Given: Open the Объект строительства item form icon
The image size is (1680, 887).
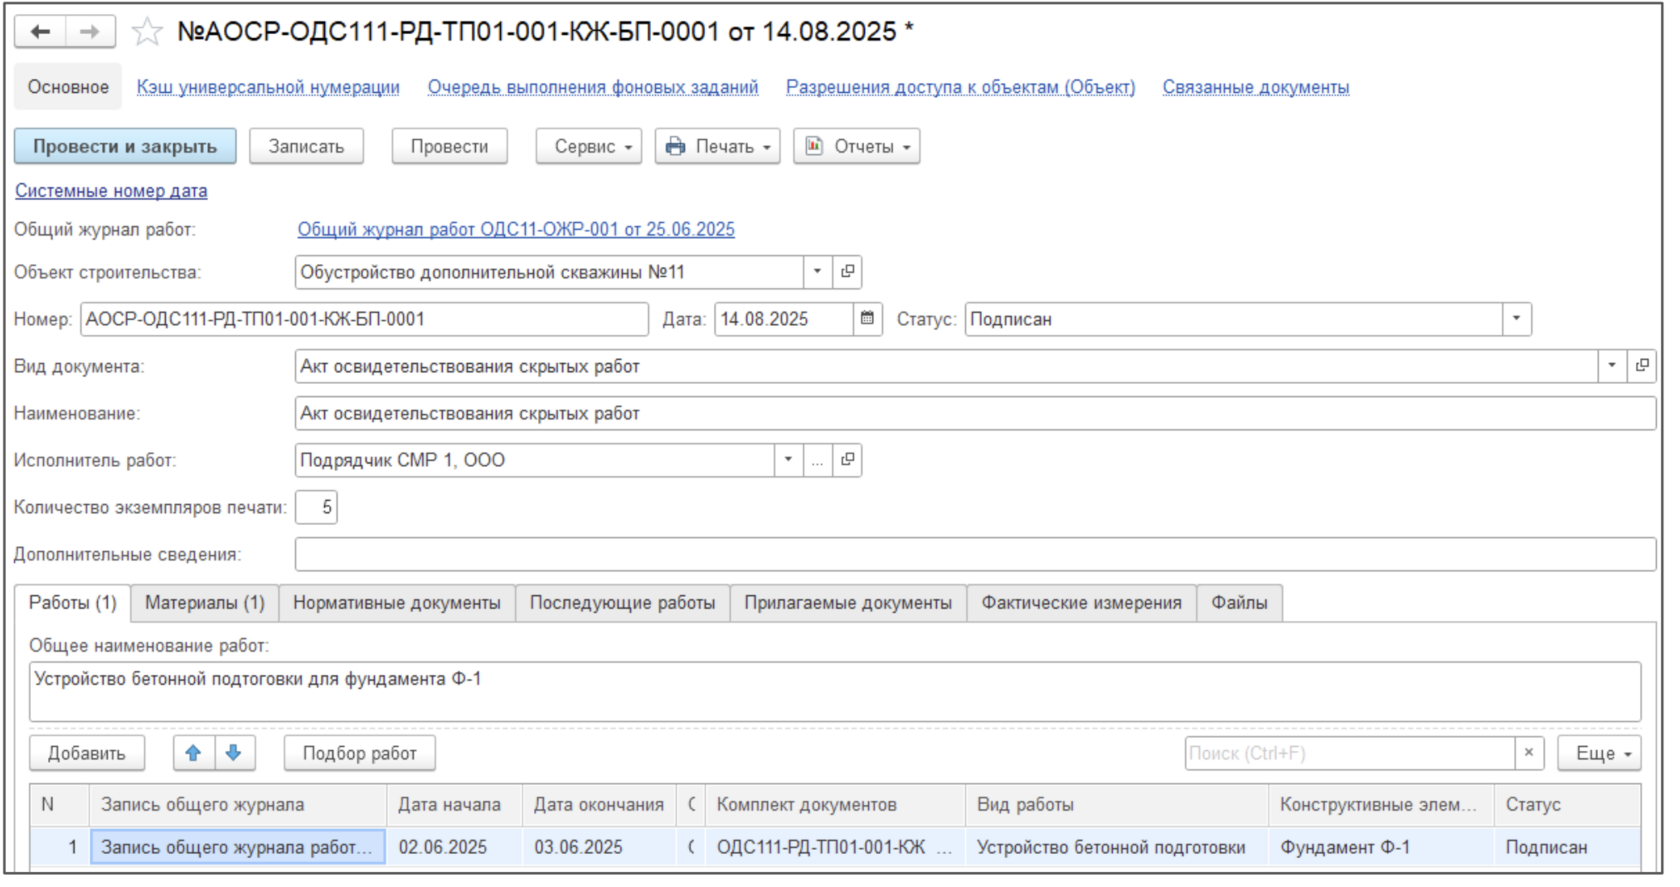Looking at the screenshot, I should click(847, 272).
